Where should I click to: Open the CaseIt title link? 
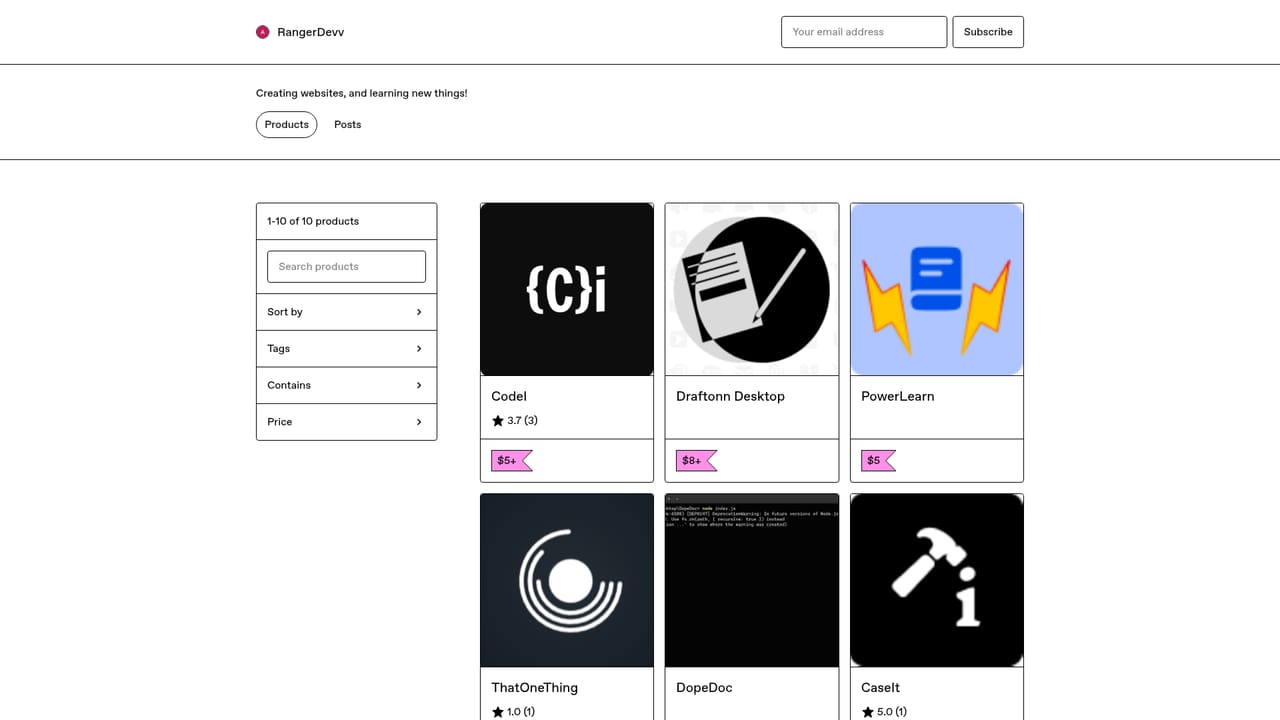pyautogui.click(x=881, y=688)
